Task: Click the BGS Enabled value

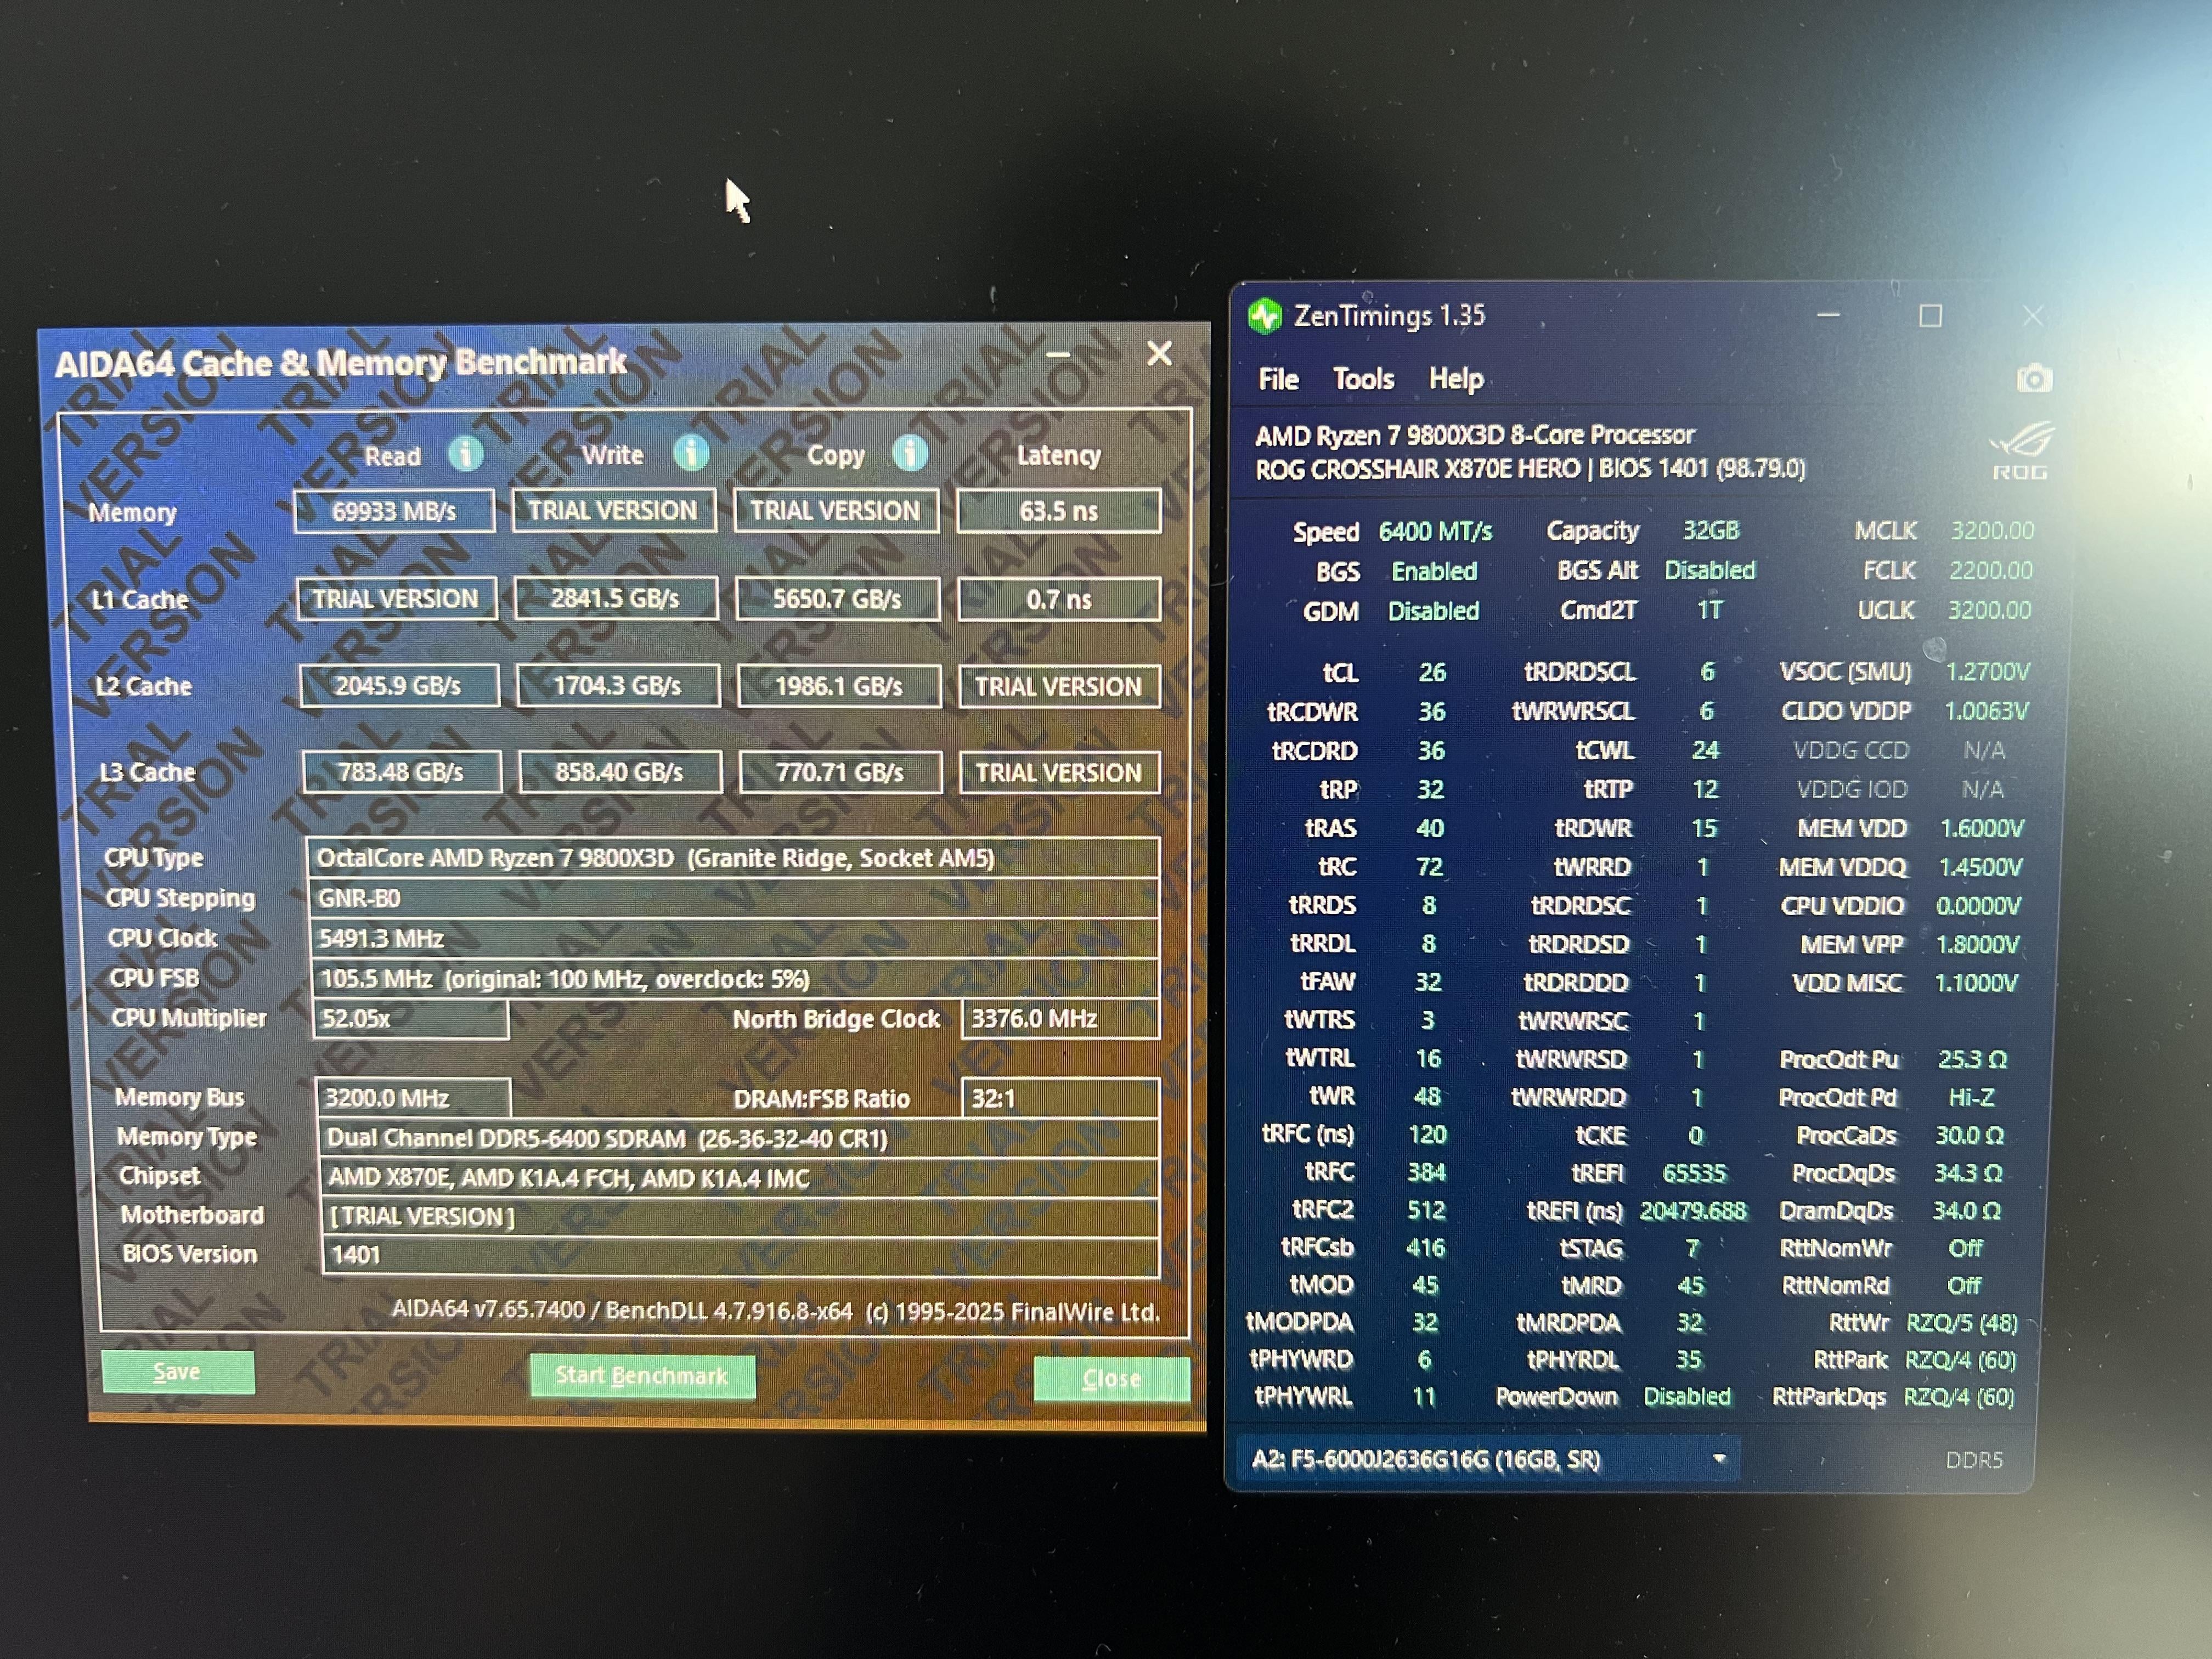Action: point(1434,571)
